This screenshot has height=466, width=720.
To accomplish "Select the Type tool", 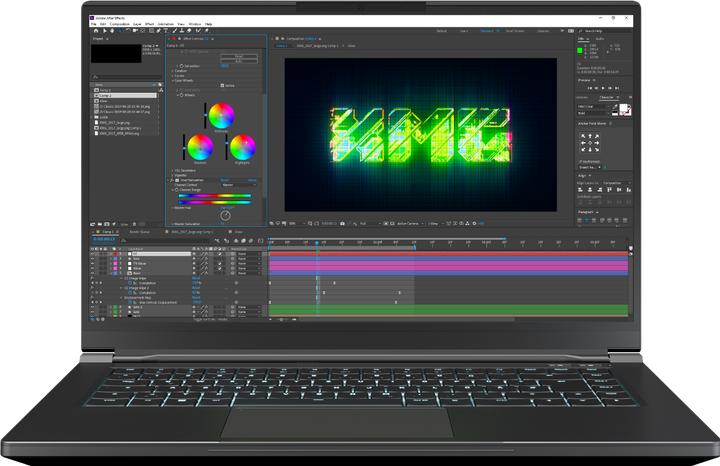I will tap(166, 31).
